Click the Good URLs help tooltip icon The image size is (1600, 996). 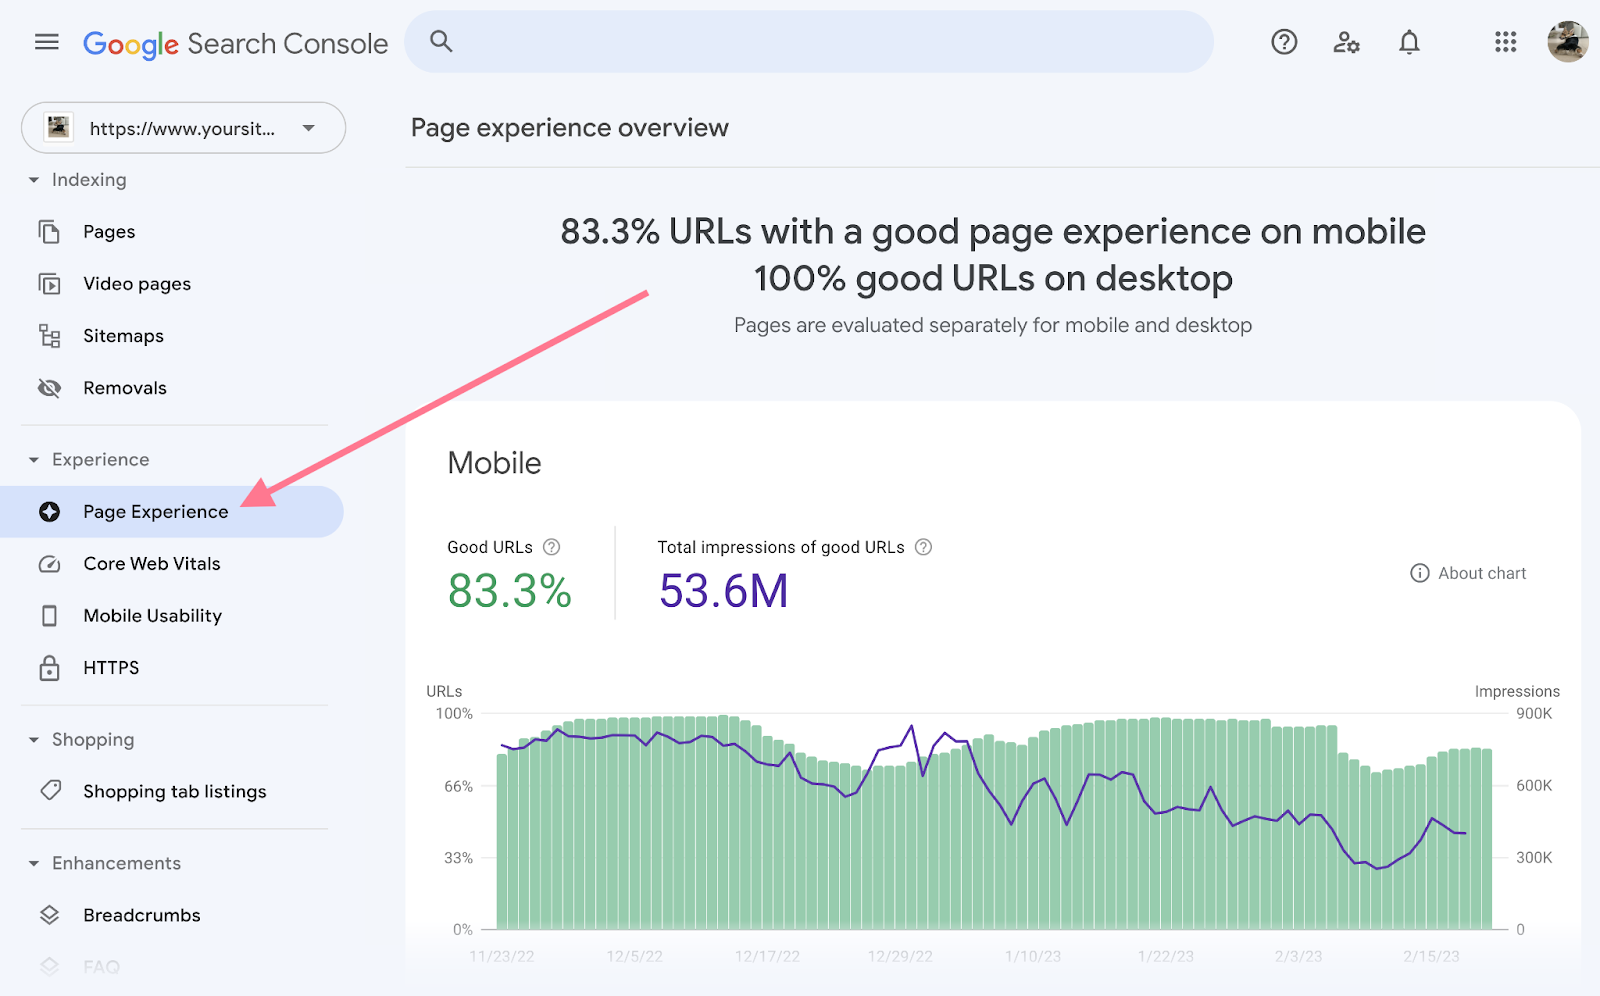coord(552,547)
